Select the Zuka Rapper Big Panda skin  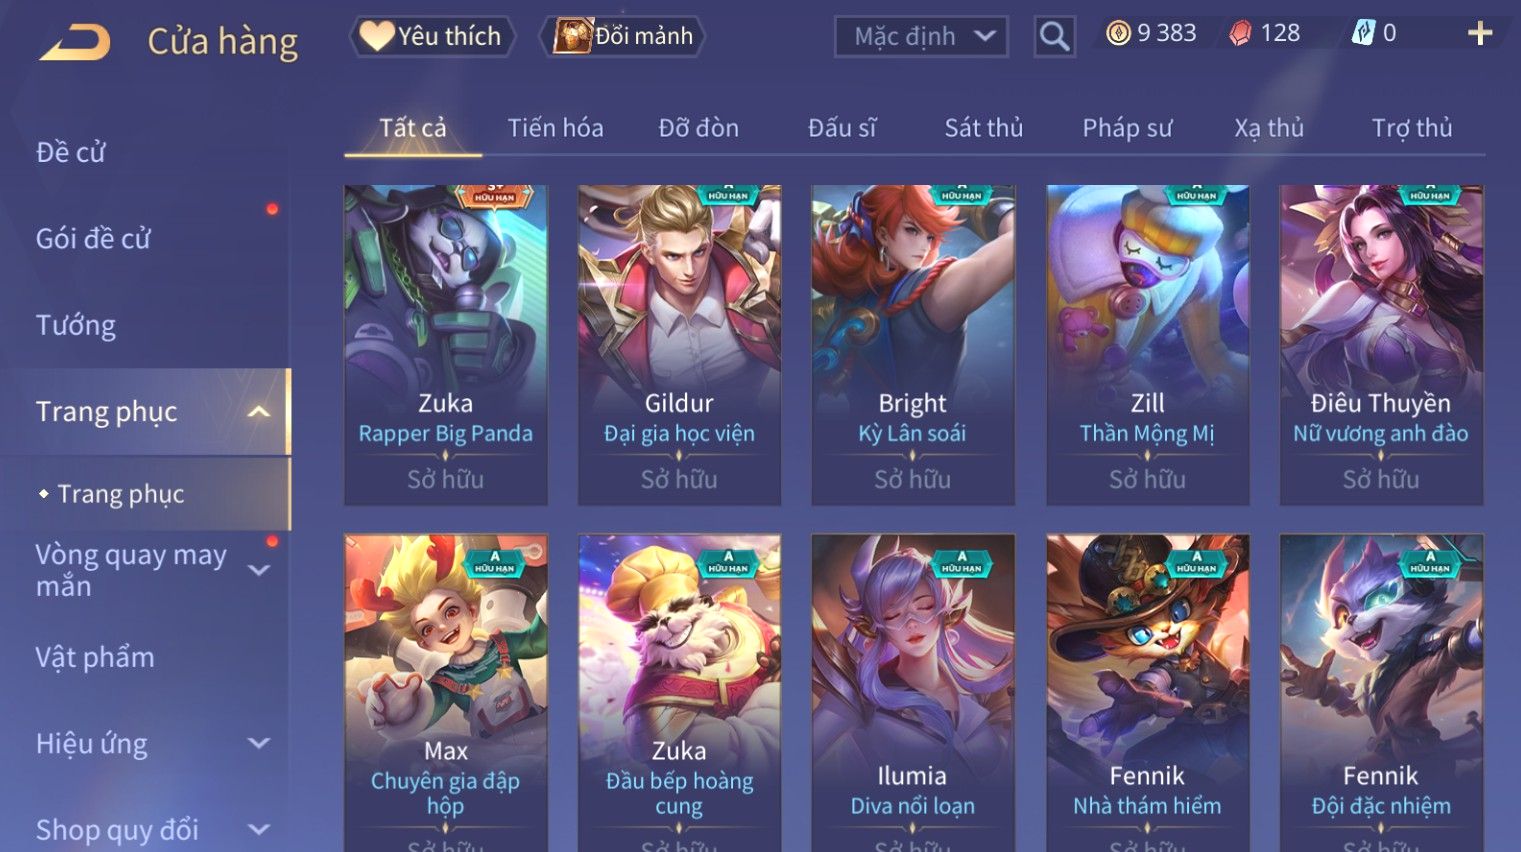pos(446,345)
